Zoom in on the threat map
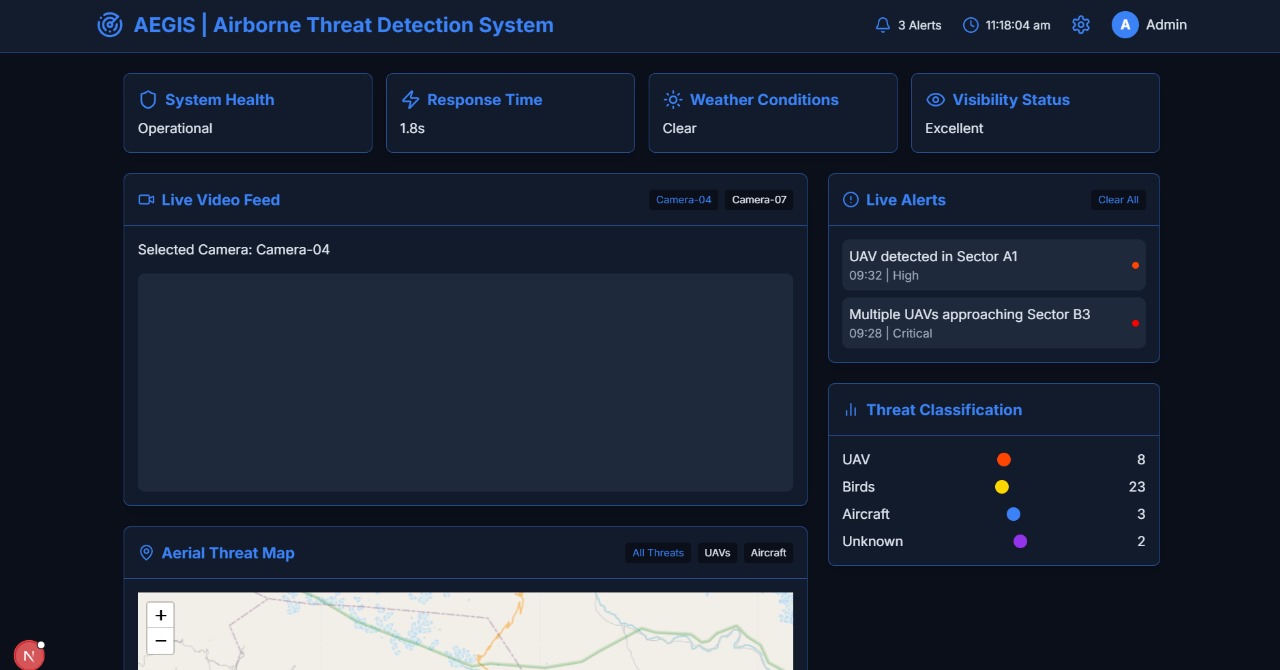 pyautogui.click(x=160, y=615)
